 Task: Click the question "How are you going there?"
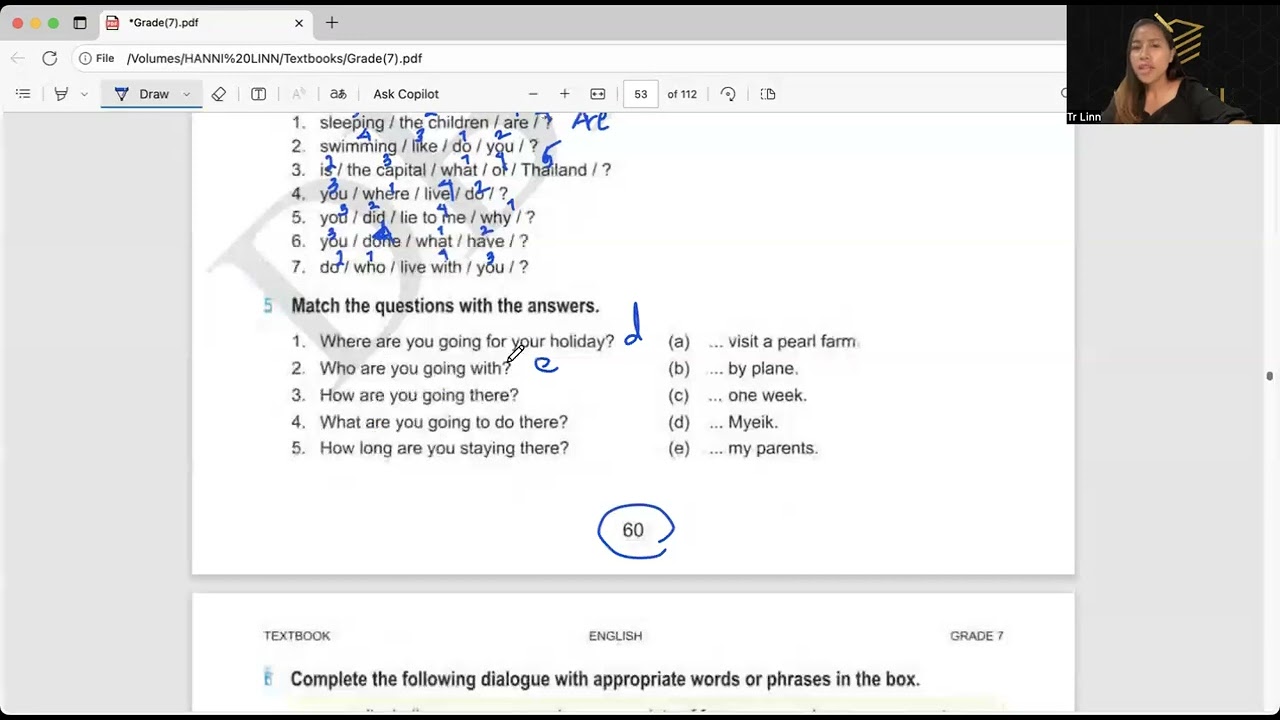coord(419,396)
